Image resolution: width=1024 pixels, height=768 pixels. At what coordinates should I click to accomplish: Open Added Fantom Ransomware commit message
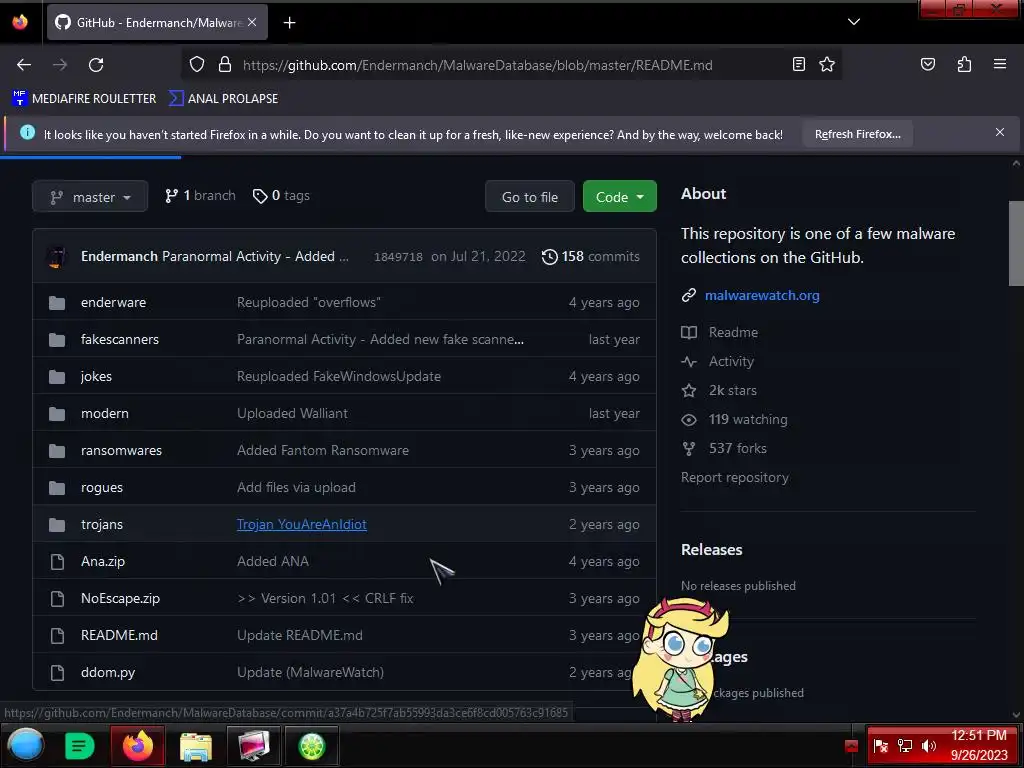[x=323, y=451]
